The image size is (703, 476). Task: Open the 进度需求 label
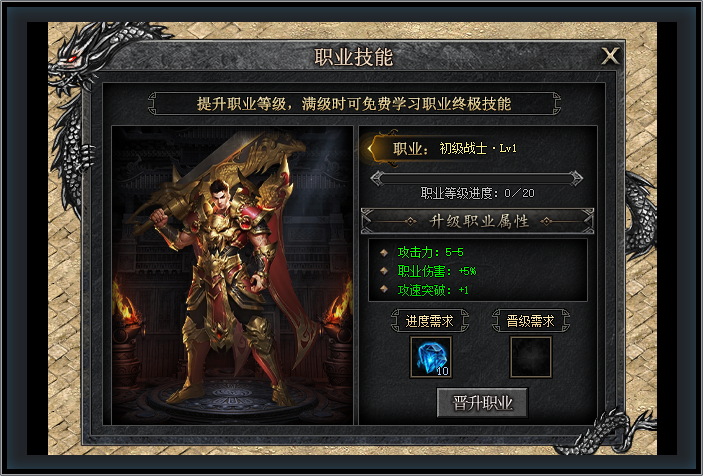coord(430,321)
